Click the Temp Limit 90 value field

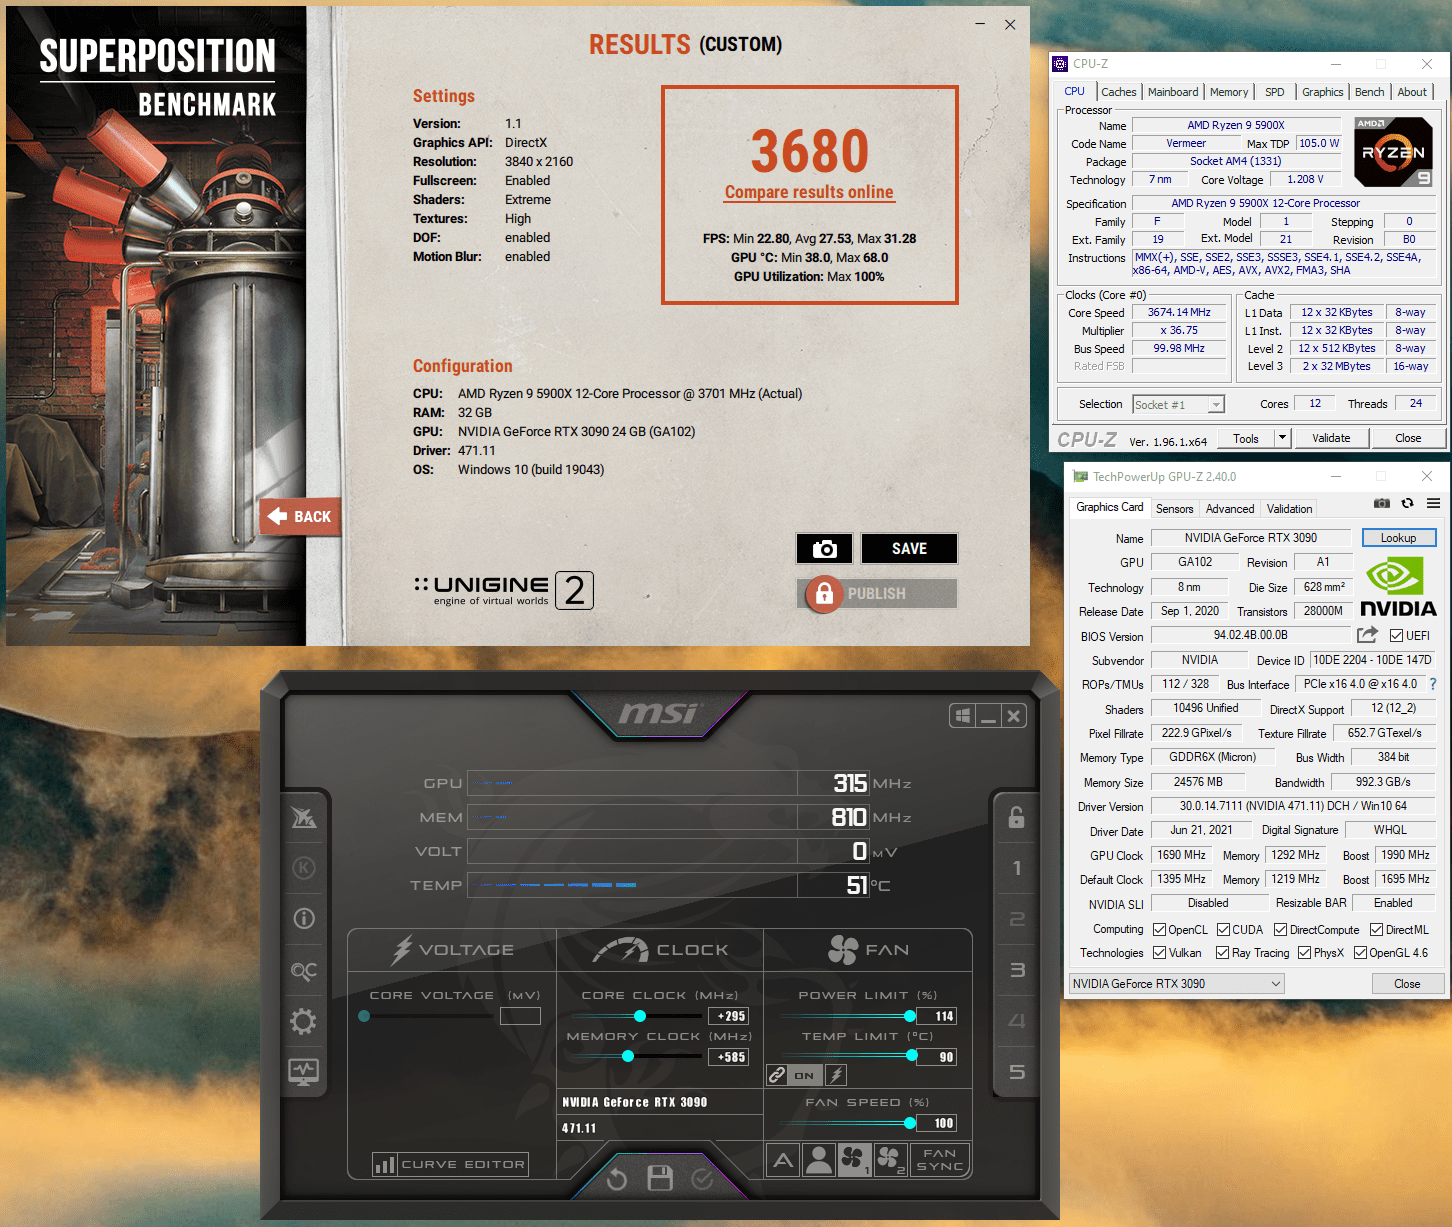(938, 1057)
